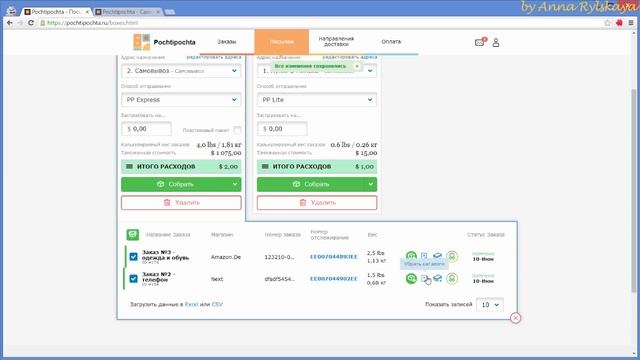Expand the arrow on second Собрать button
Viewport: 640px width, 360px height.
370,184
